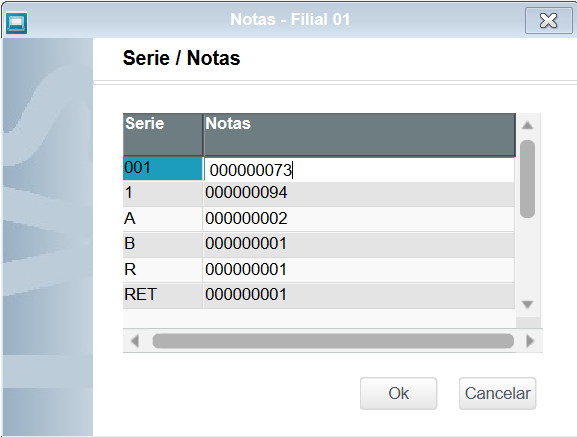577x437 pixels.
Task: Click the scroll down arrow of the table
Action: [527, 304]
